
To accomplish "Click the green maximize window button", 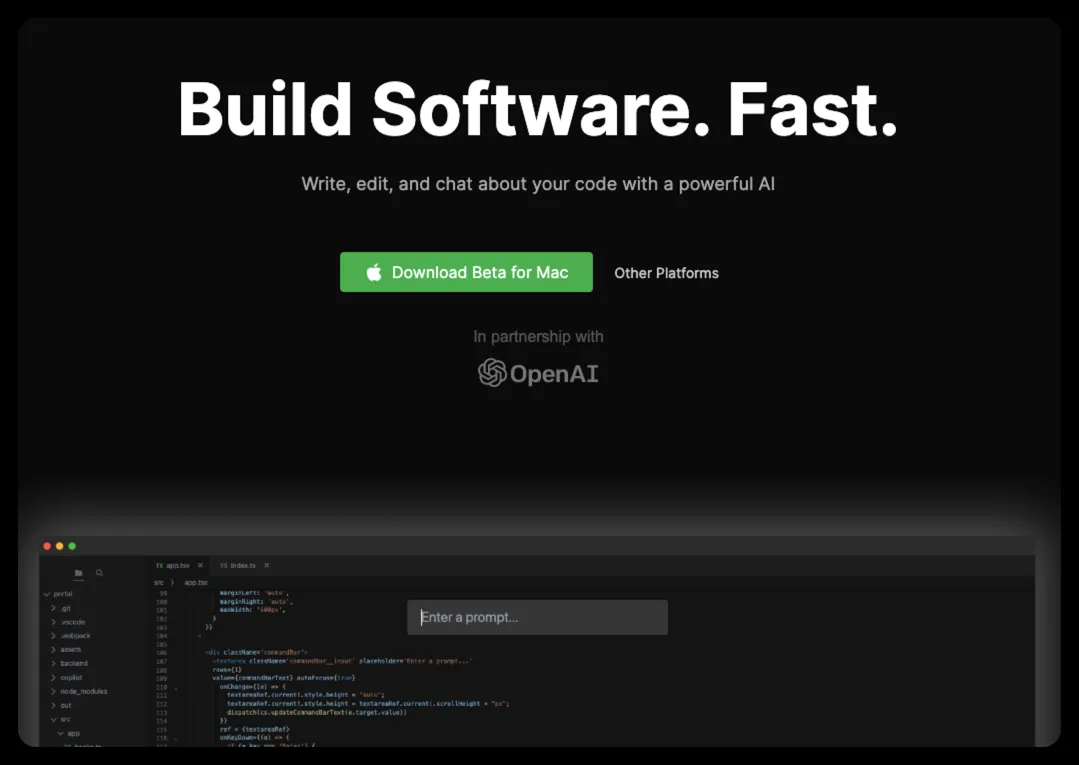I will click(72, 546).
